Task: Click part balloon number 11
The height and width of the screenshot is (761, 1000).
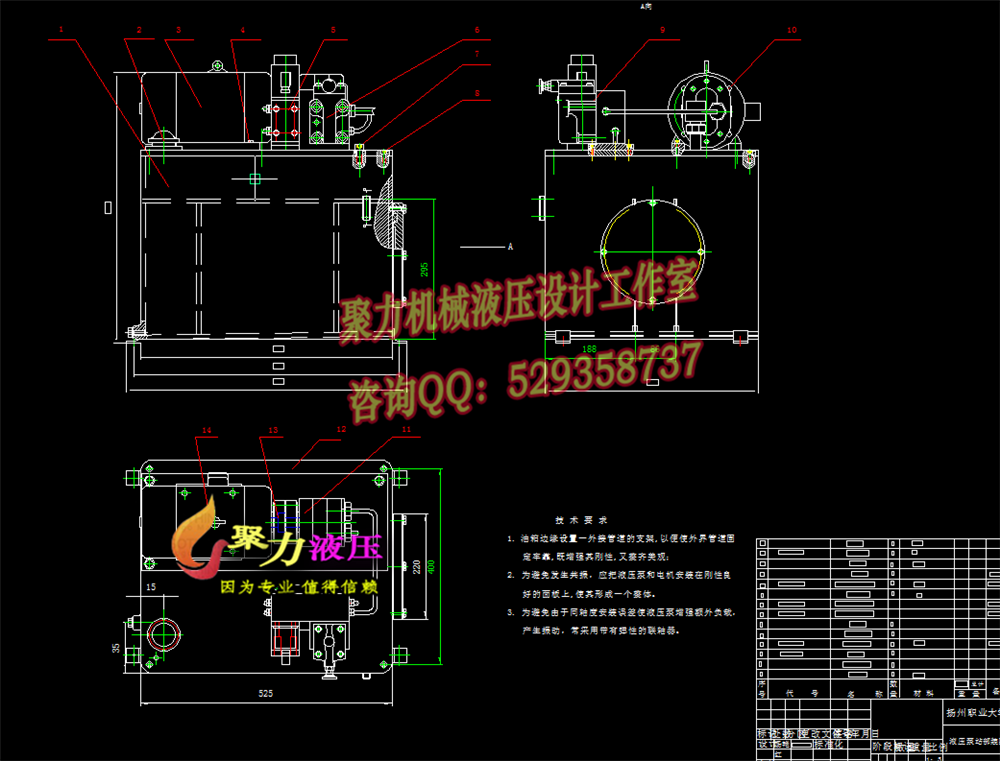Action: click(407, 429)
